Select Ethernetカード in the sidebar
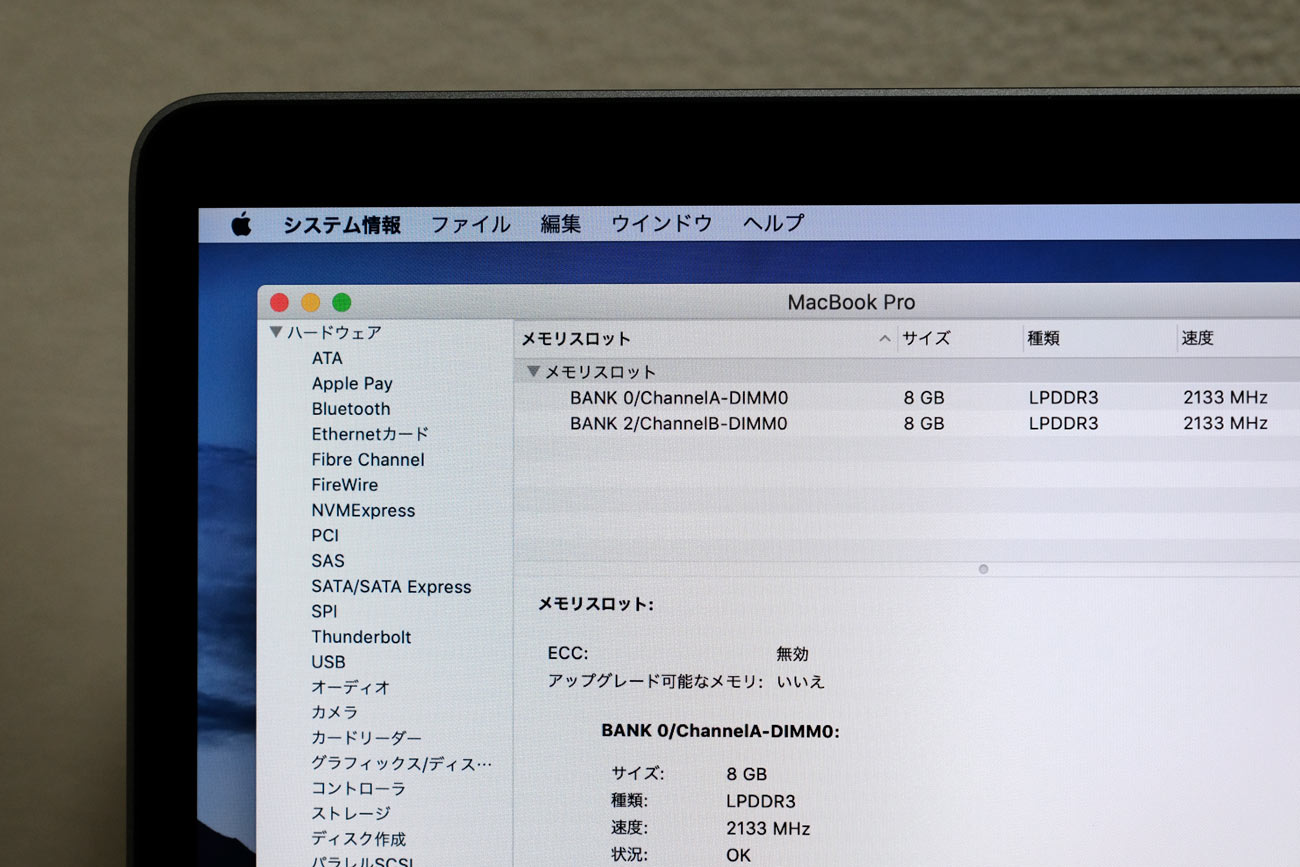1300x867 pixels. (370, 434)
